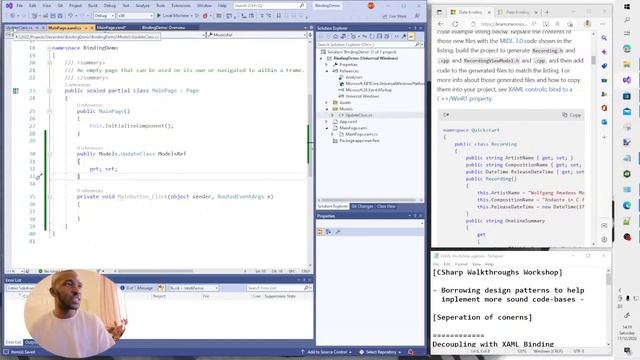Click the Search Error List field
640x360 pixels.
[x=278, y=288]
